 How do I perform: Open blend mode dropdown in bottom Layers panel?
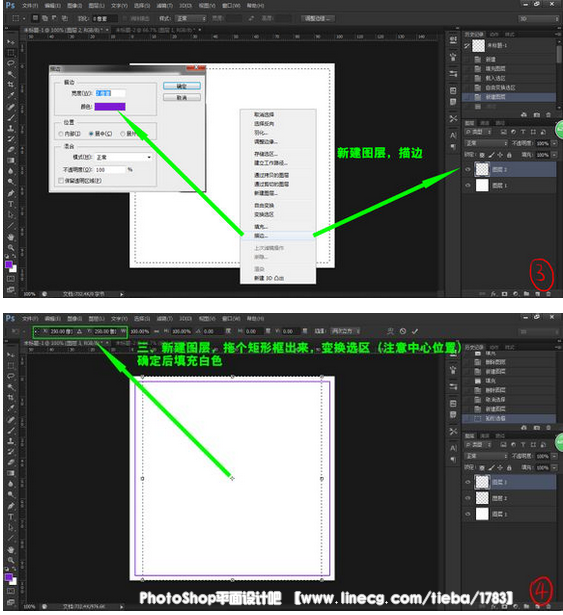coord(486,456)
